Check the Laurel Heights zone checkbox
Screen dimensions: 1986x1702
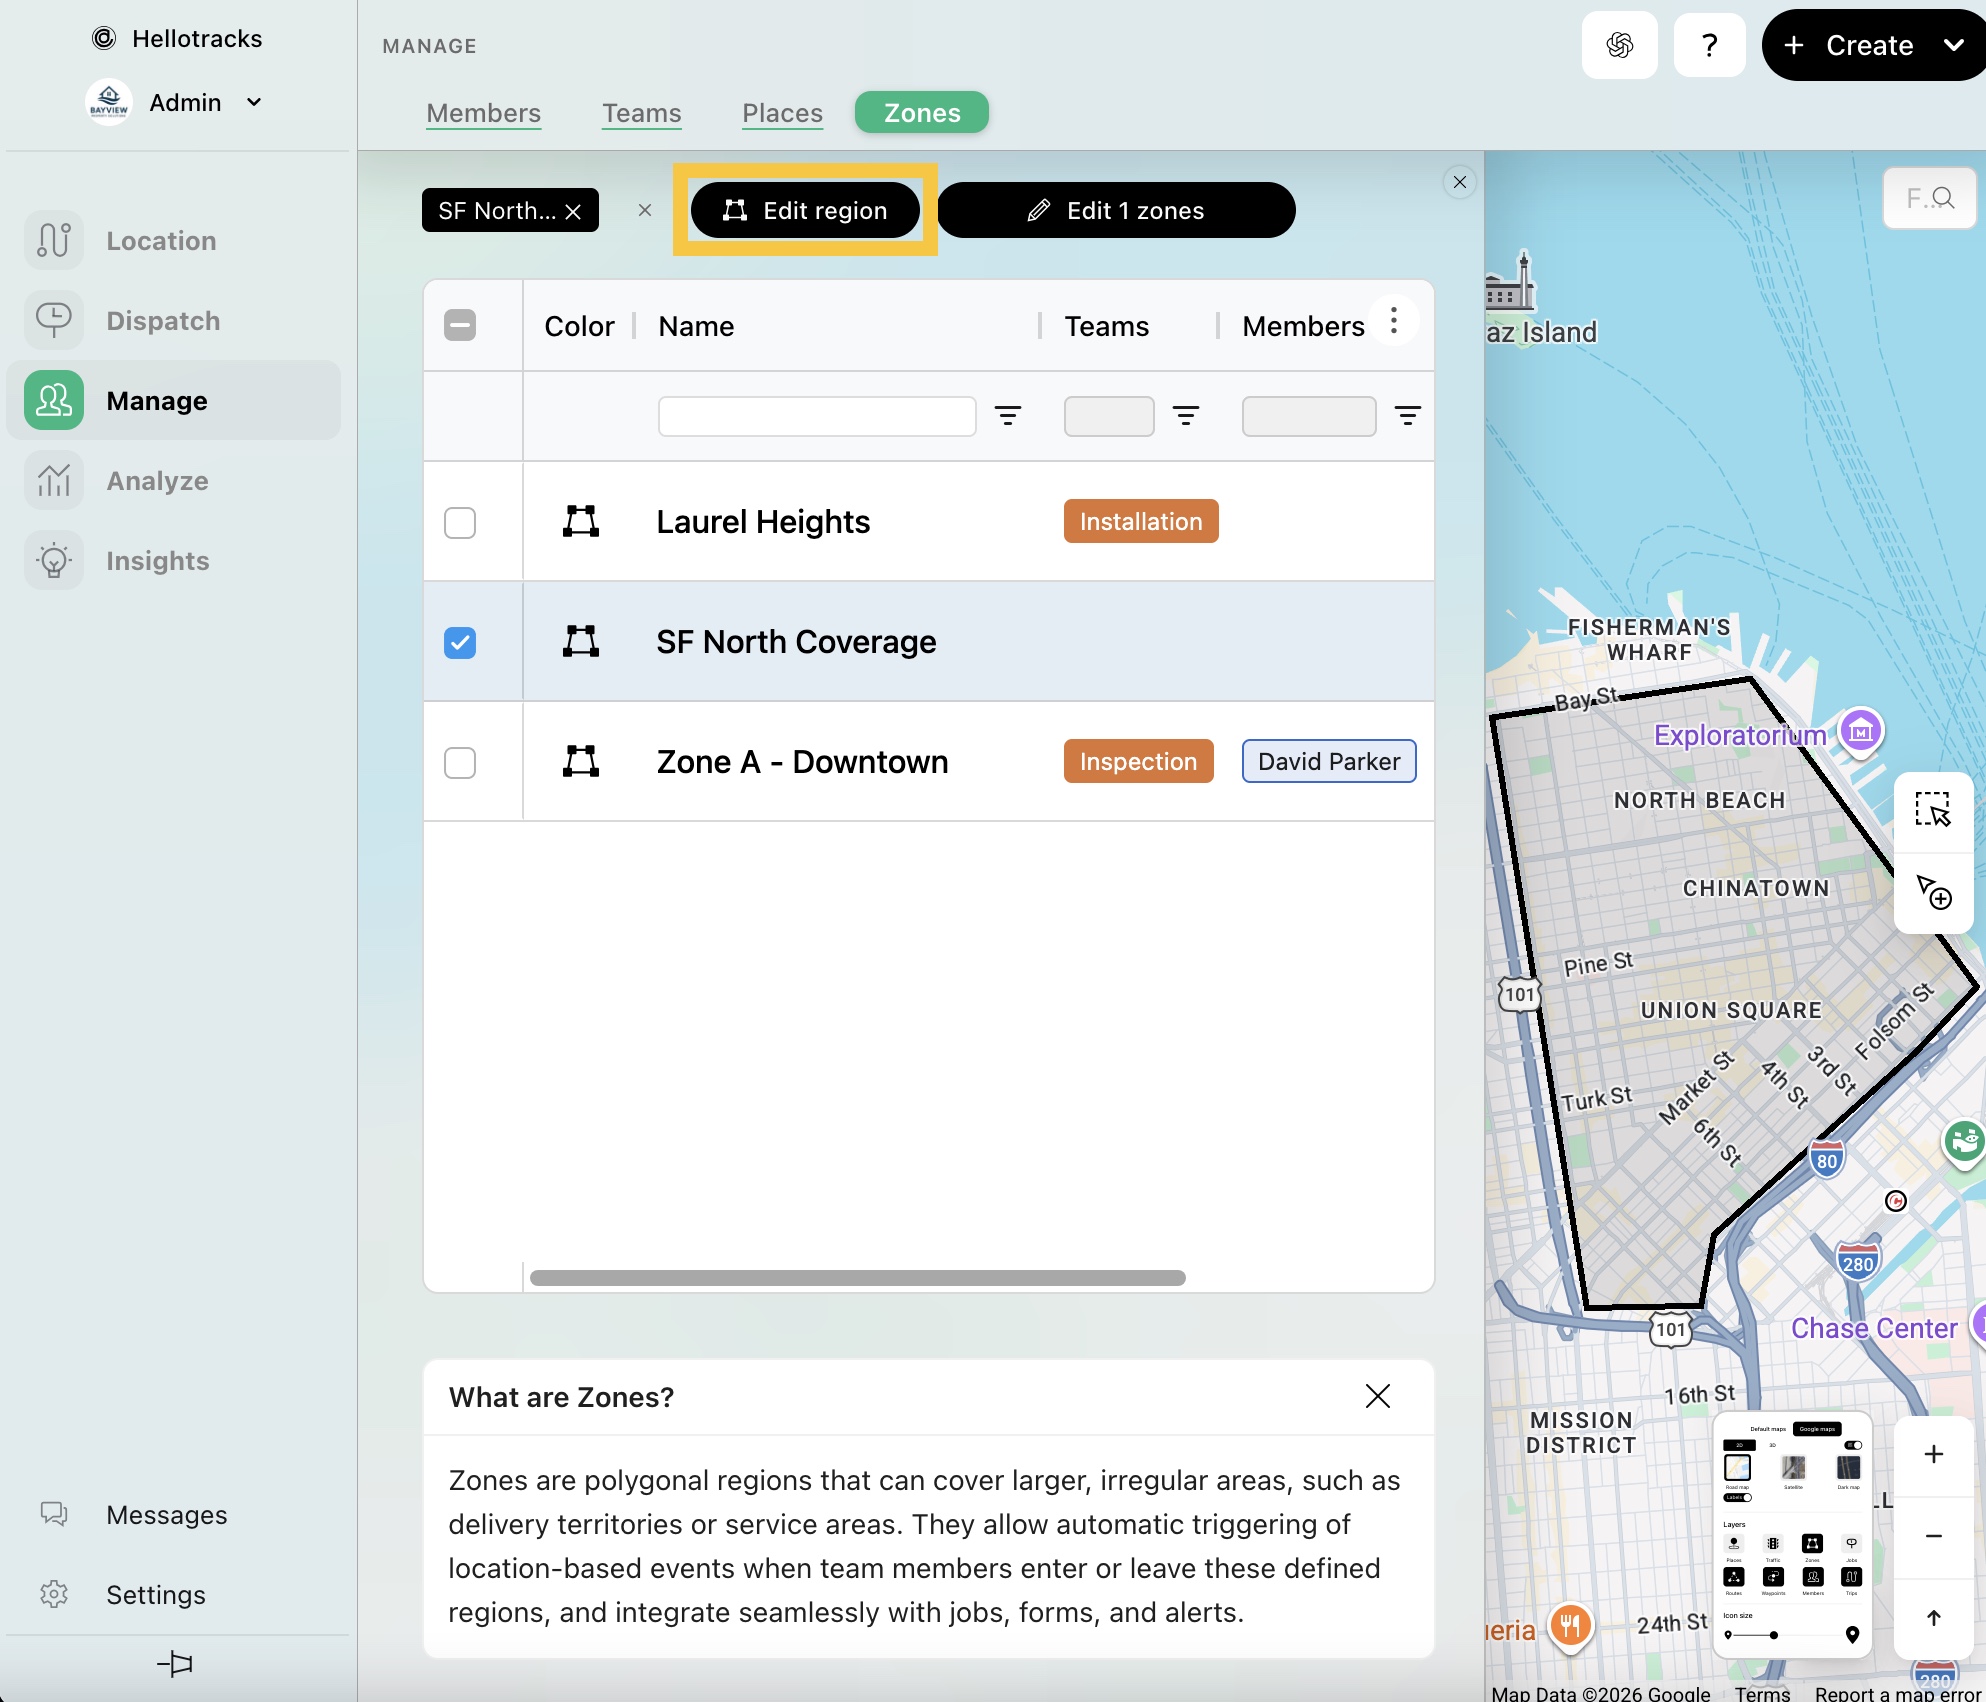[x=460, y=522]
